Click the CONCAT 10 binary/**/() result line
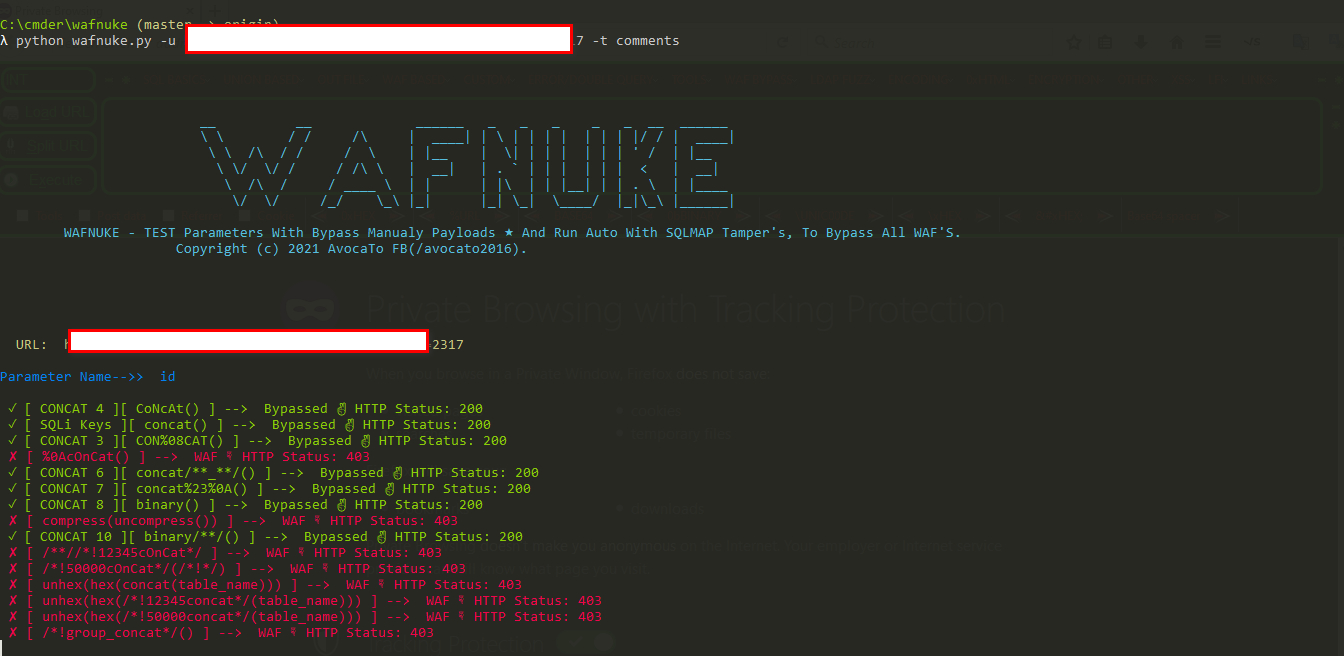The image size is (1344, 656). (265, 537)
